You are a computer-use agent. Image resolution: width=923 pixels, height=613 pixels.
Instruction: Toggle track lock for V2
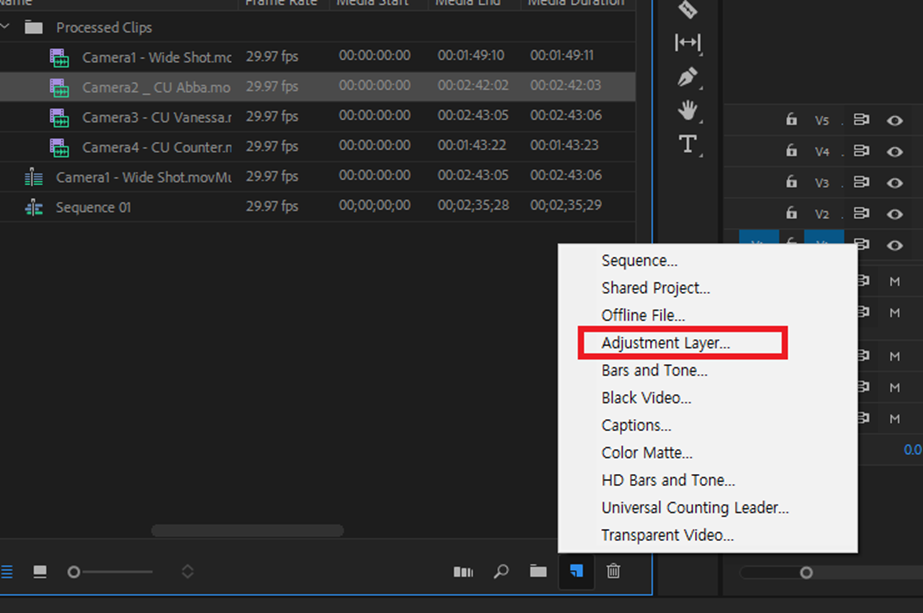792,213
